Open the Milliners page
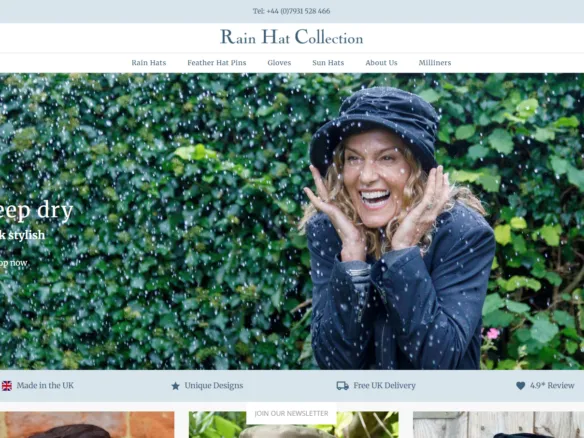The image size is (584, 438). point(435,63)
